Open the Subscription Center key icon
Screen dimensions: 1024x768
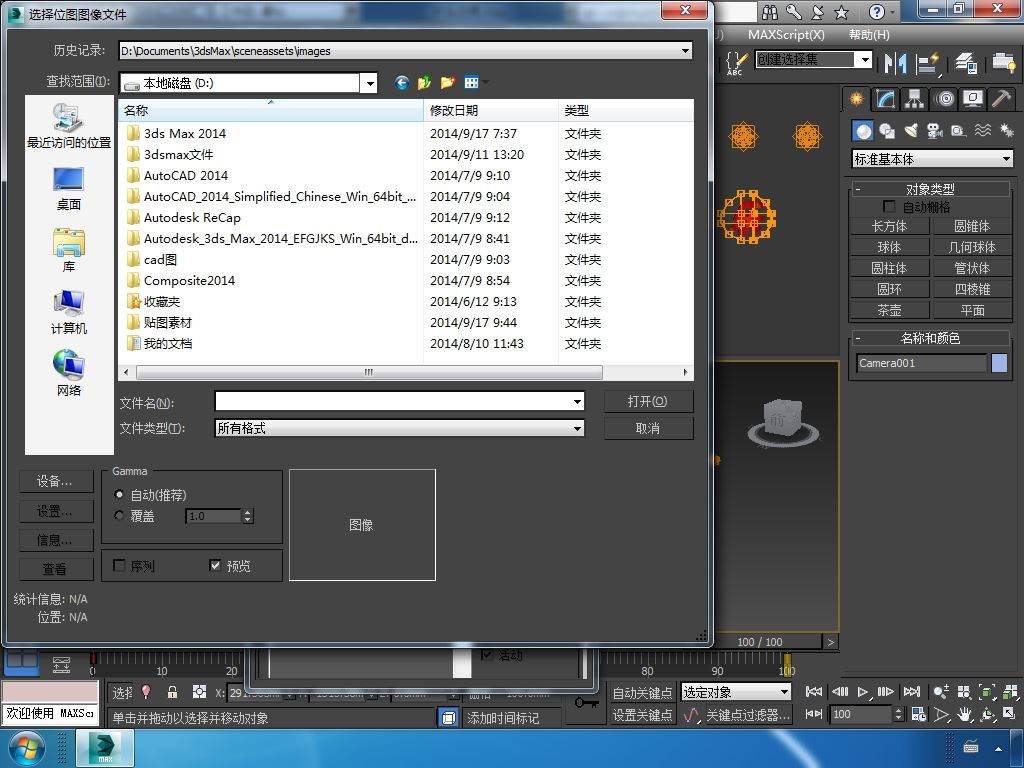pyautogui.click(x=794, y=12)
